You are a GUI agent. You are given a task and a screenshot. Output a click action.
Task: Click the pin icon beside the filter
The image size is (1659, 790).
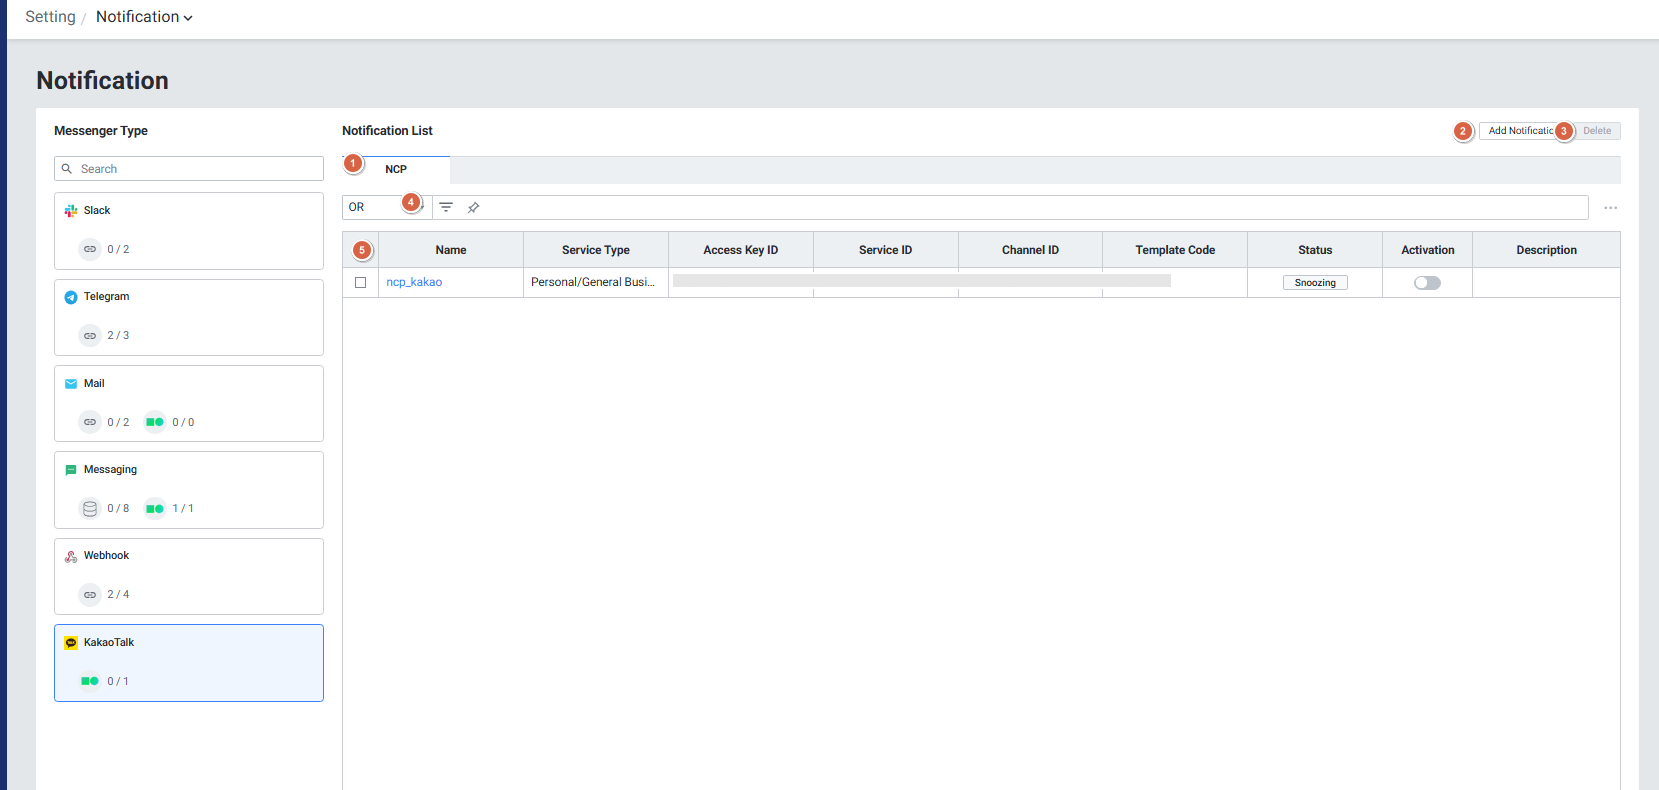[x=474, y=207]
